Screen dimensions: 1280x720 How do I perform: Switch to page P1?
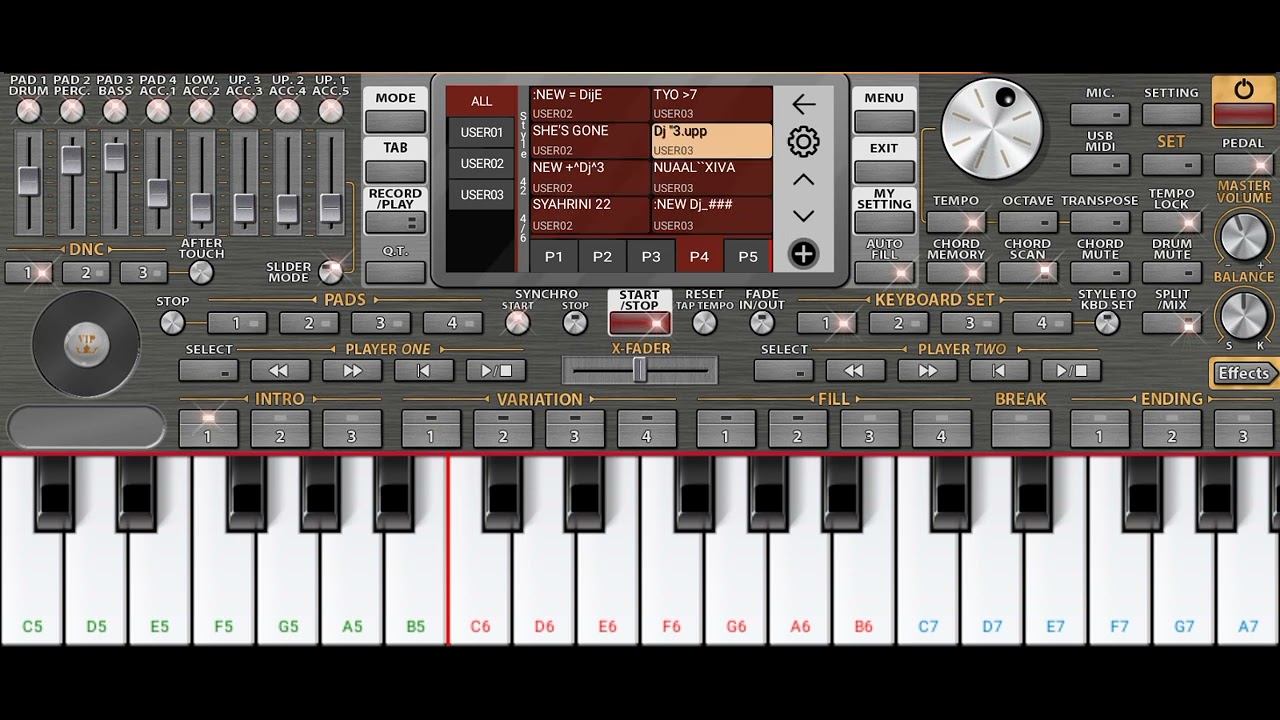click(554, 256)
